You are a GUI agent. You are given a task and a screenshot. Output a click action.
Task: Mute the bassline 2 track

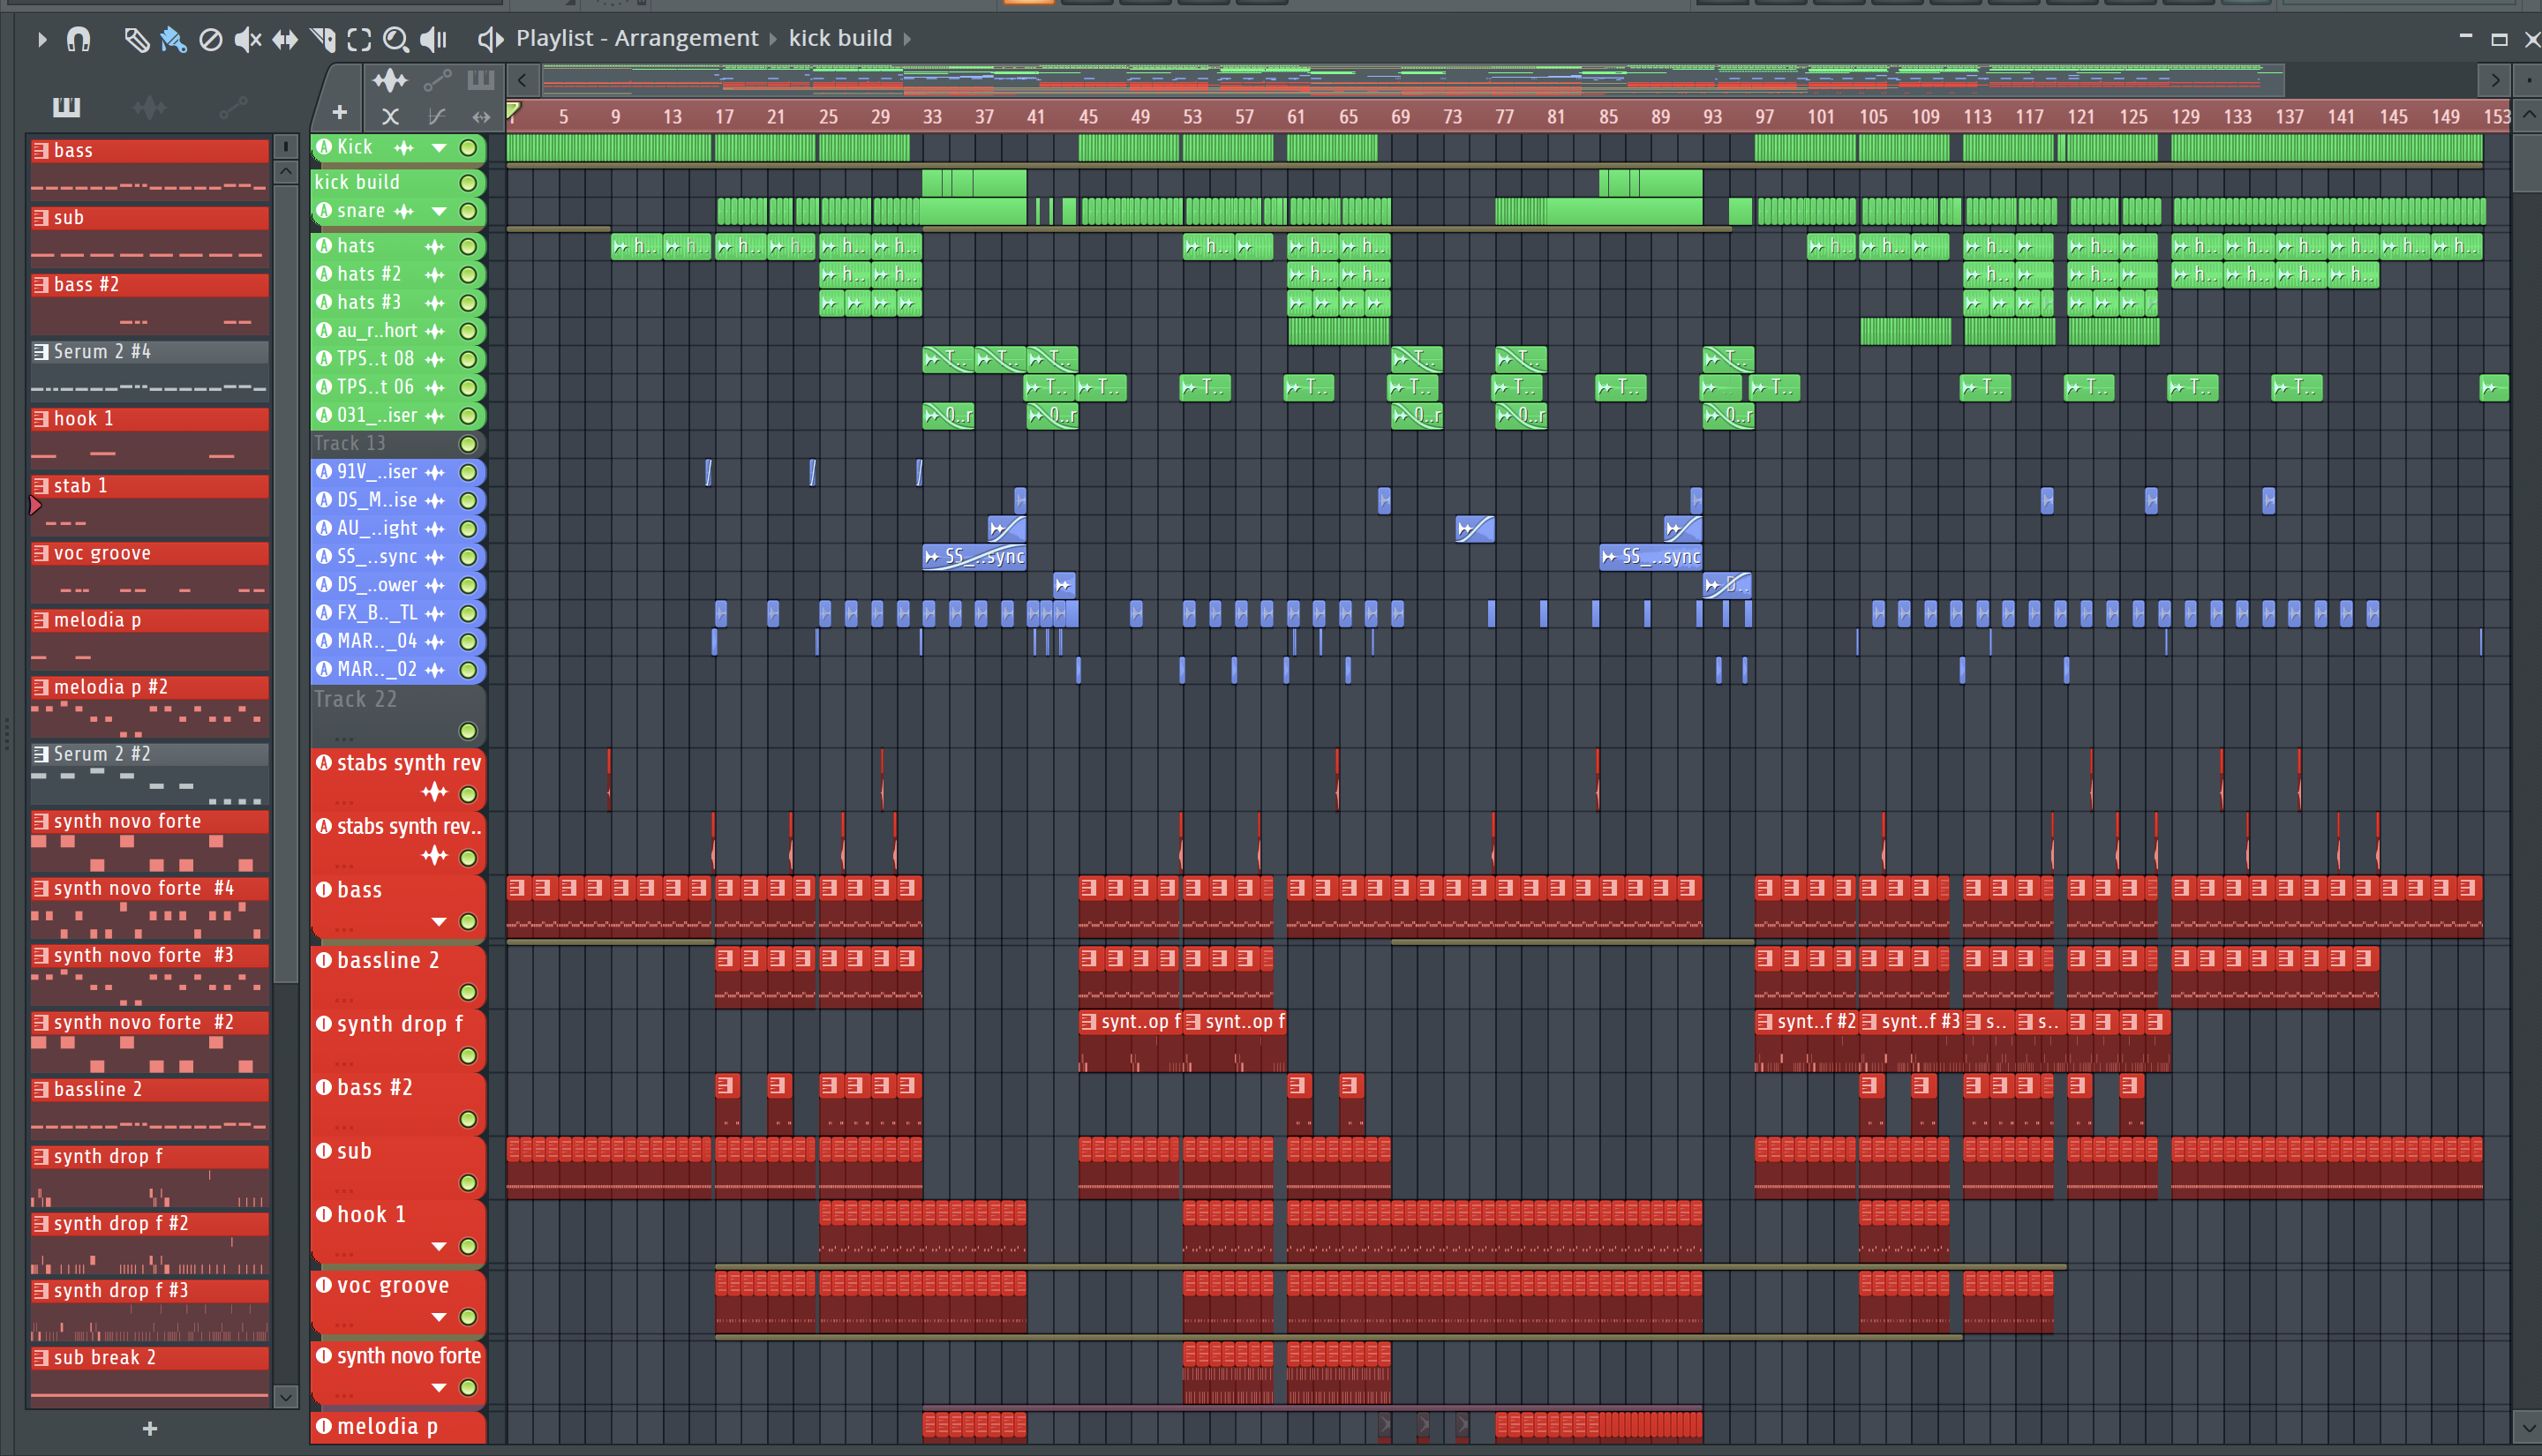pyautogui.click(x=468, y=992)
